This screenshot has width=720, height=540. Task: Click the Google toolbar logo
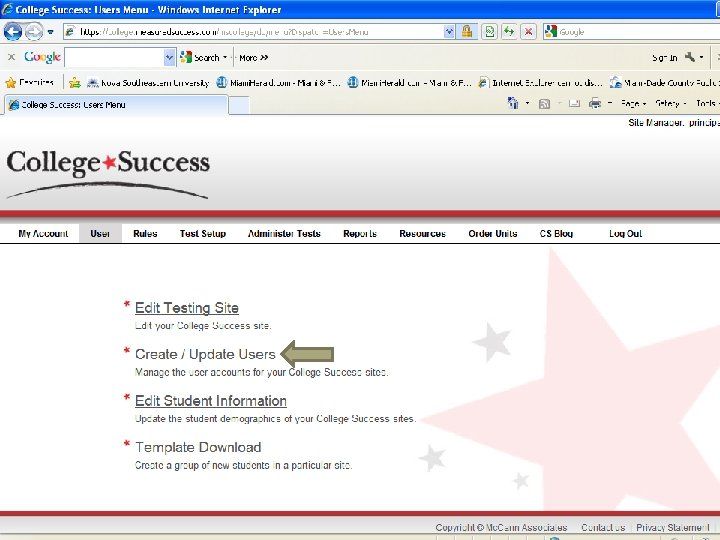point(42,57)
